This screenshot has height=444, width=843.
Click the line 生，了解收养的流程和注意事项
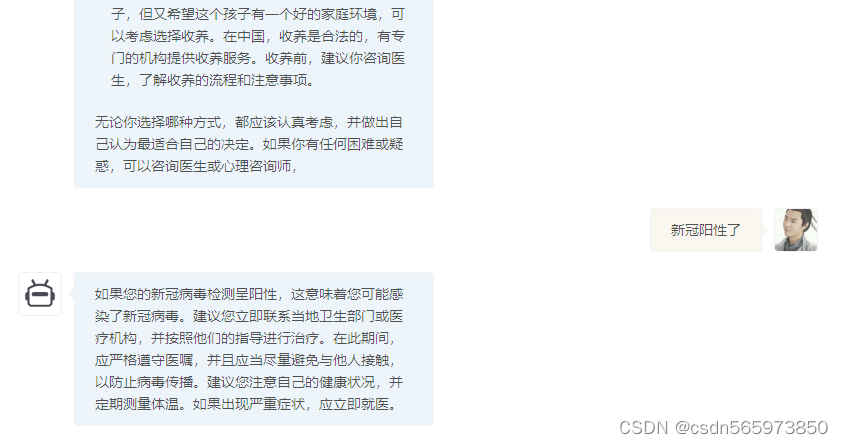click(213, 80)
